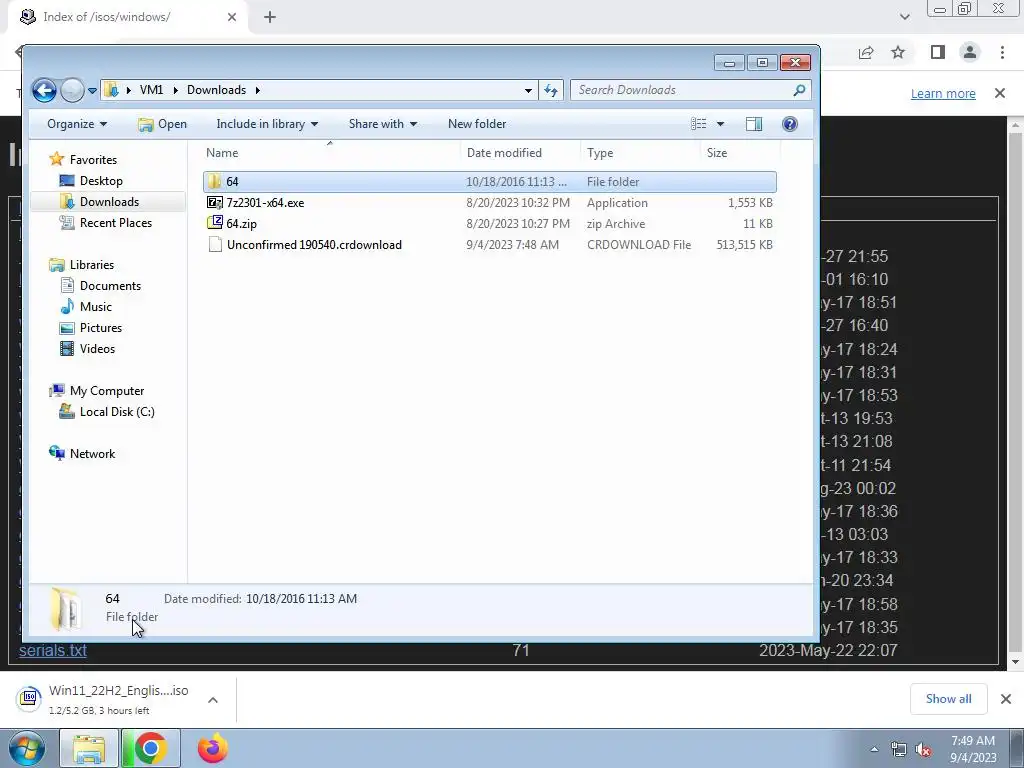Click large 64 folder thumbnail in details pane
The height and width of the screenshot is (768, 1024).
click(65, 609)
